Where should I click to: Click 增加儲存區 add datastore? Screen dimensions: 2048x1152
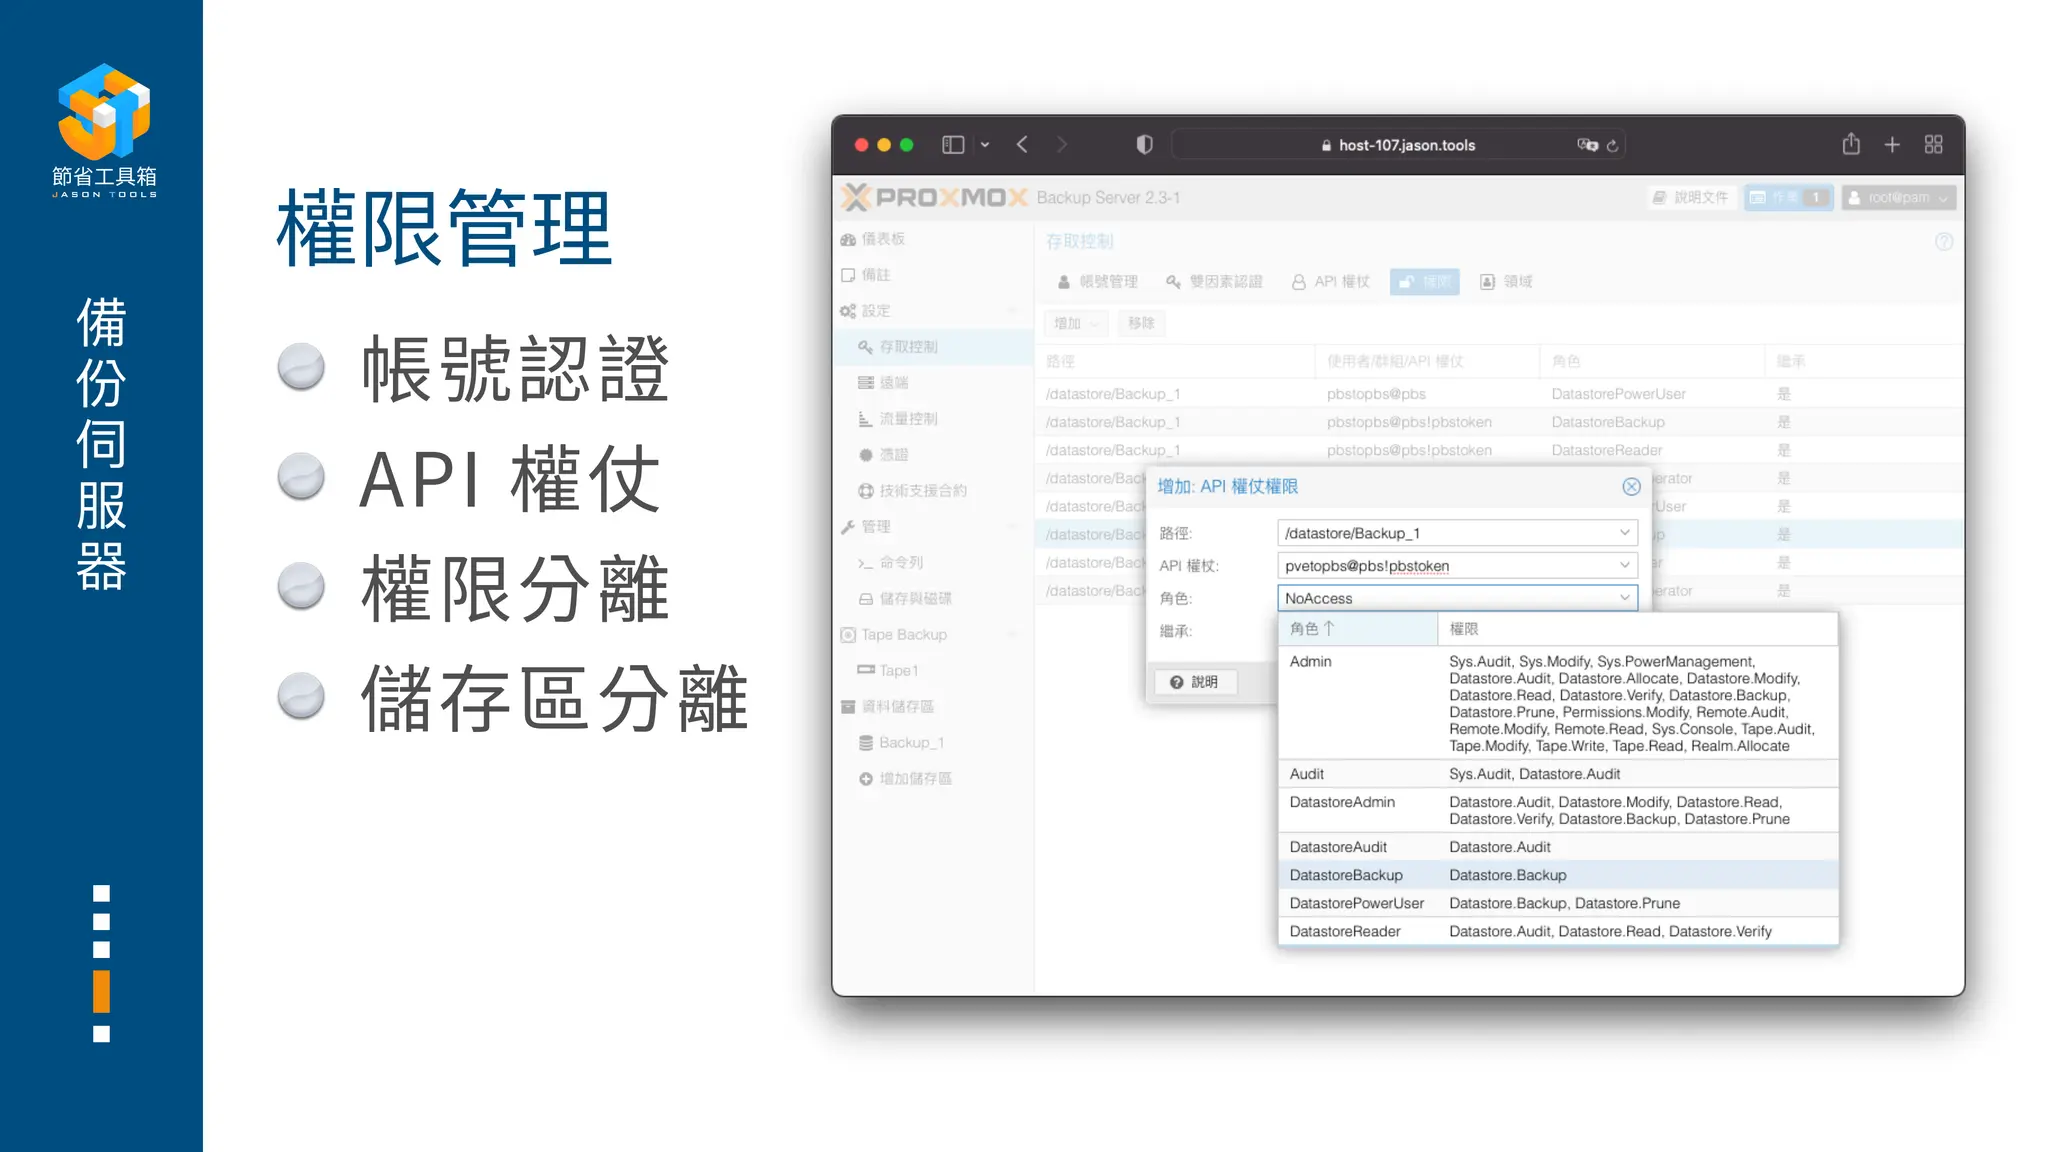[x=934, y=779]
